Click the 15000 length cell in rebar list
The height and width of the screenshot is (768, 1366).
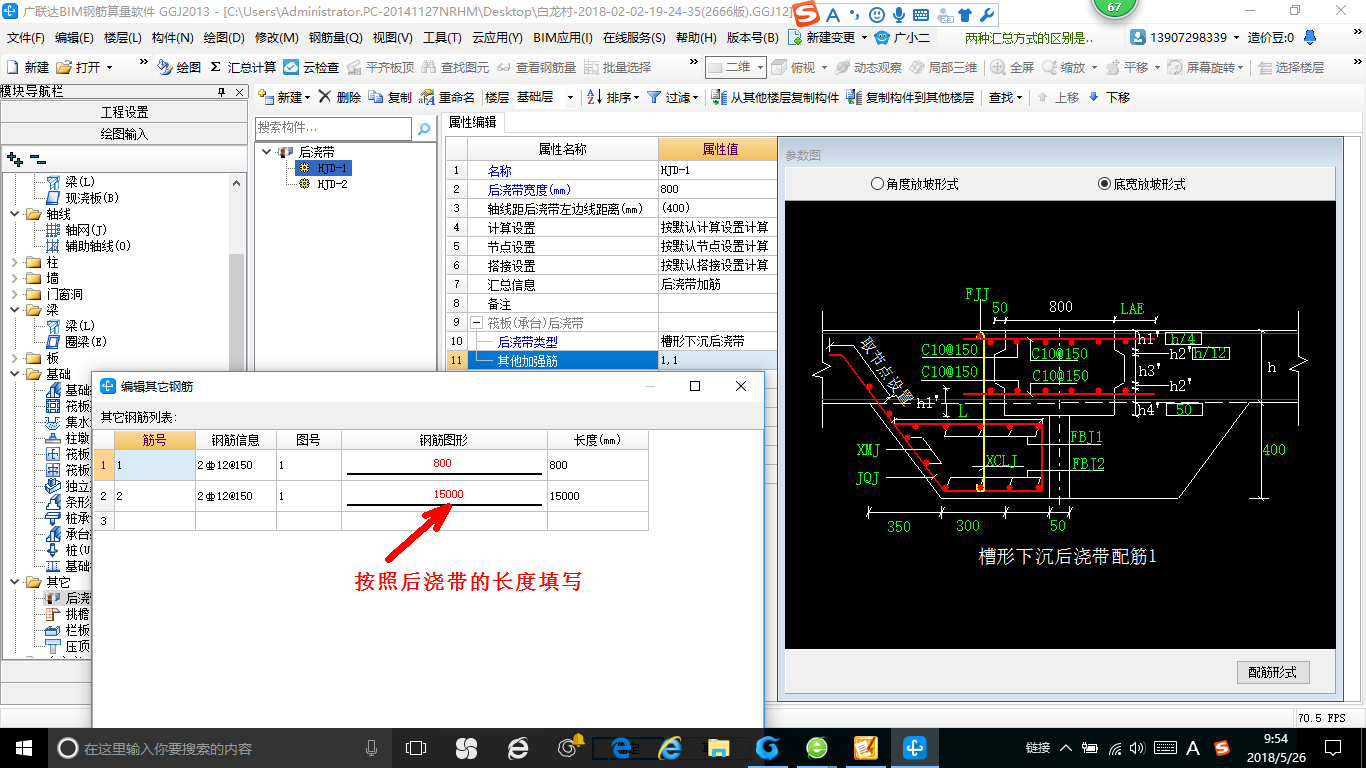[597, 496]
